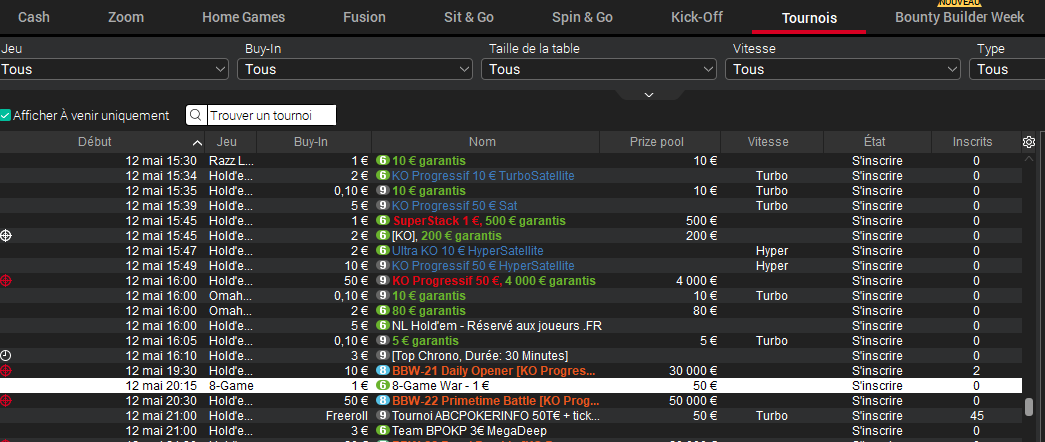Click the 8-max badge on BBW-22 Primetime Battle
The width and height of the screenshot is (1045, 442).
tap(383, 401)
